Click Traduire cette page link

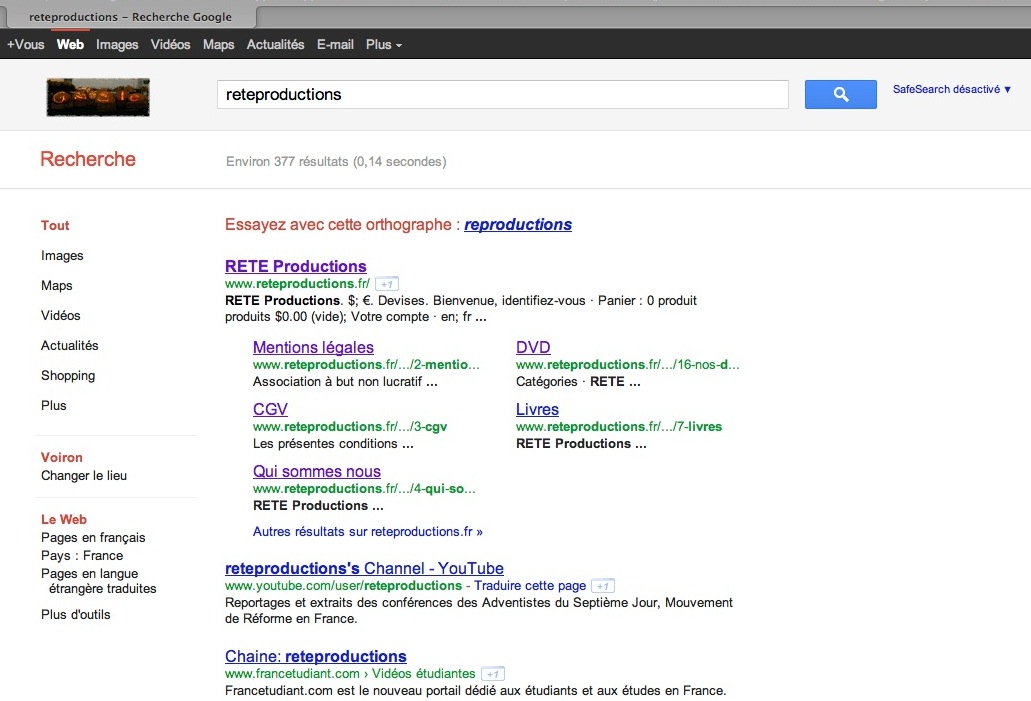530,585
